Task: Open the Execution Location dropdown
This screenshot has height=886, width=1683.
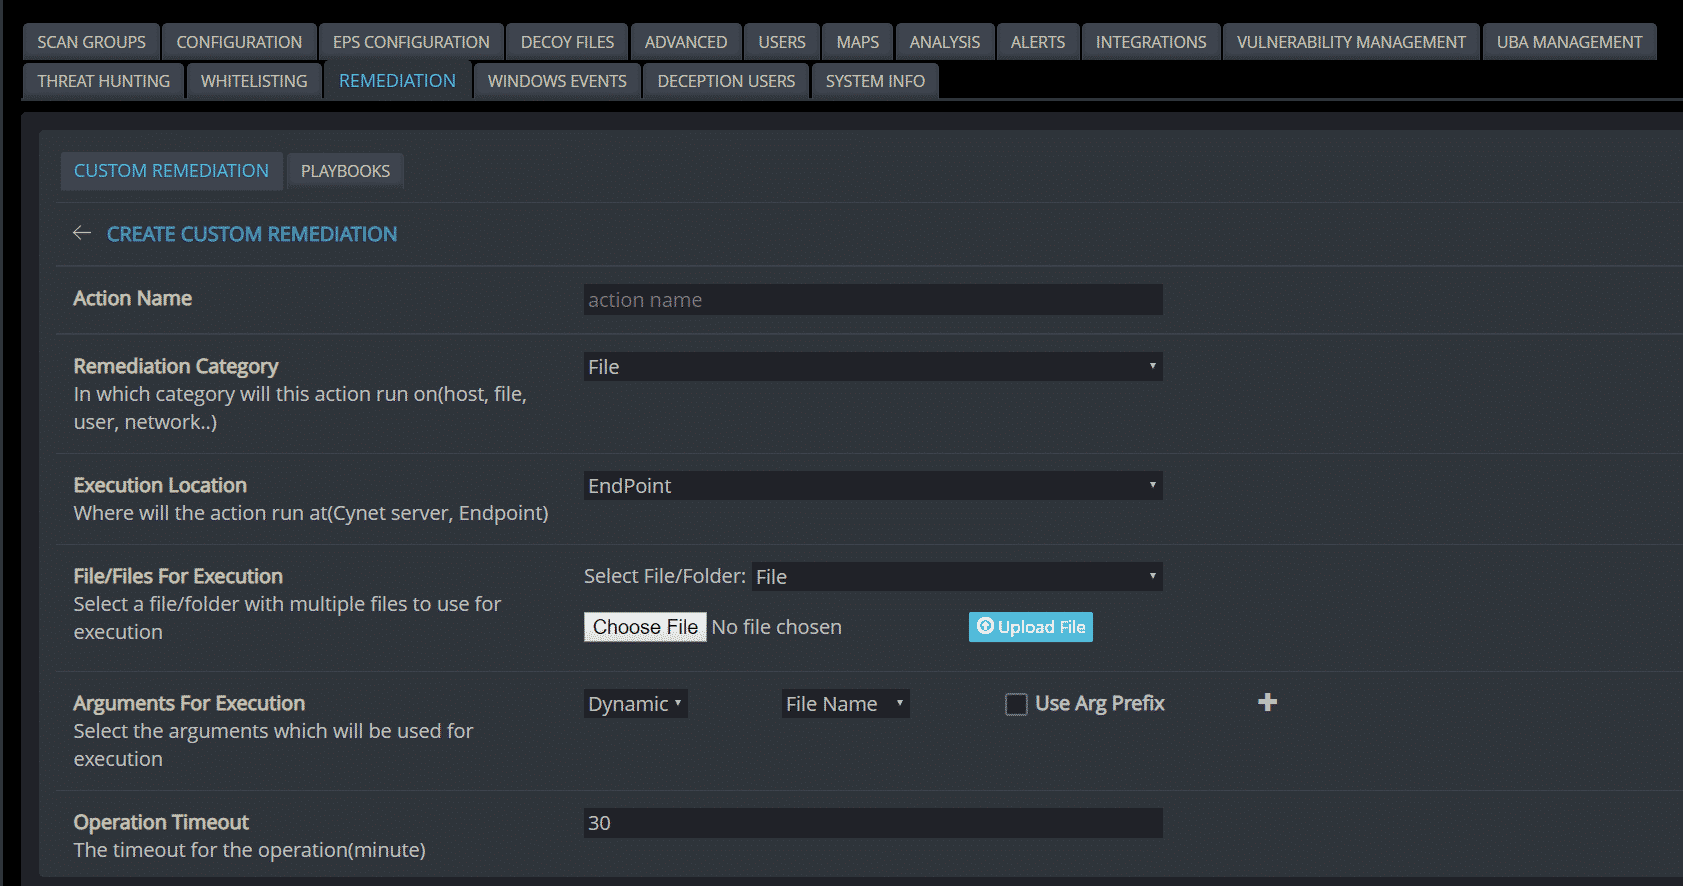Action: 873,486
